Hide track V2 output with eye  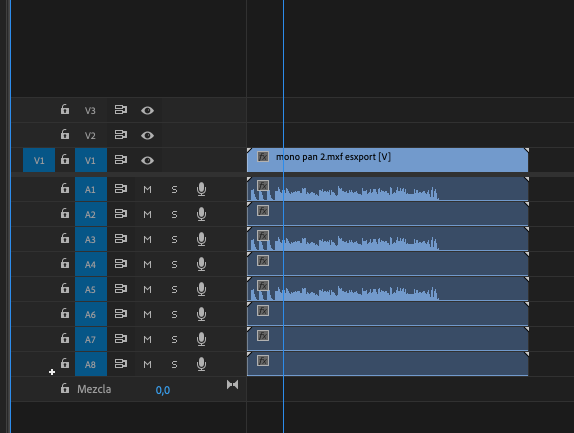coord(147,135)
